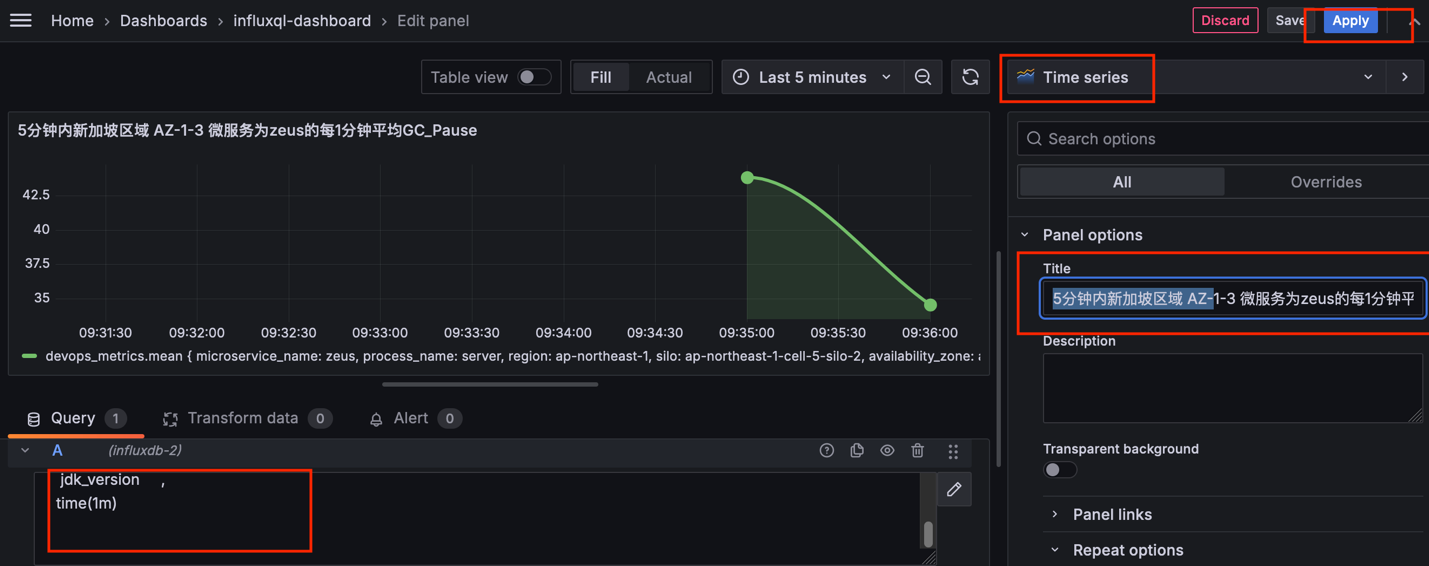The height and width of the screenshot is (566, 1429).
Task: Open the Last 5 minutes time picker
Action: pos(812,77)
